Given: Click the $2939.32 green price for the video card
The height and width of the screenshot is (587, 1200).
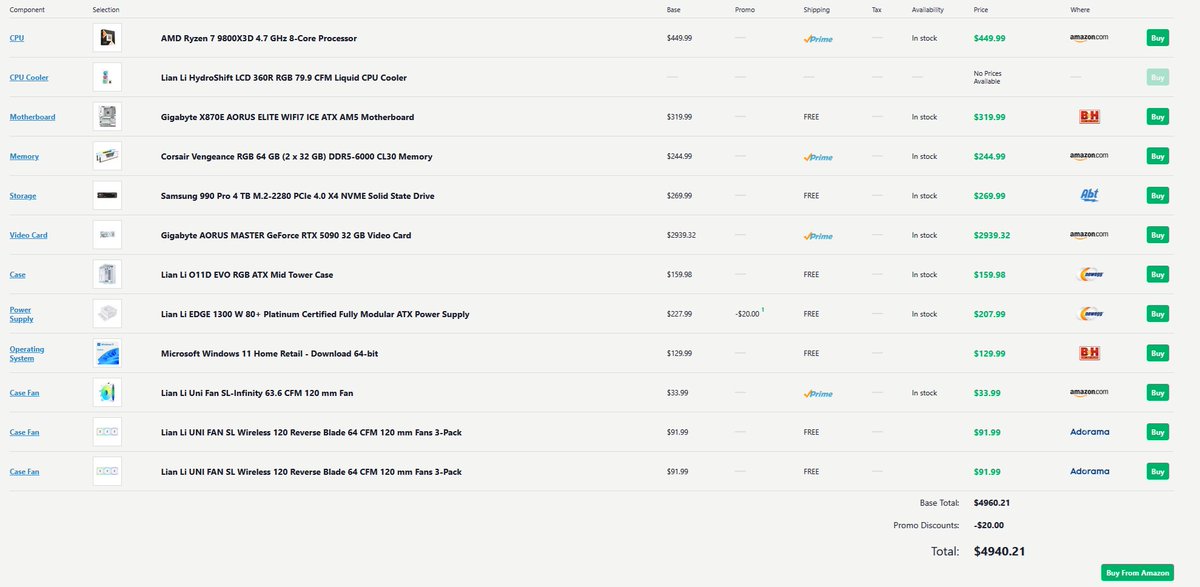Looking at the screenshot, I should [x=992, y=235].
